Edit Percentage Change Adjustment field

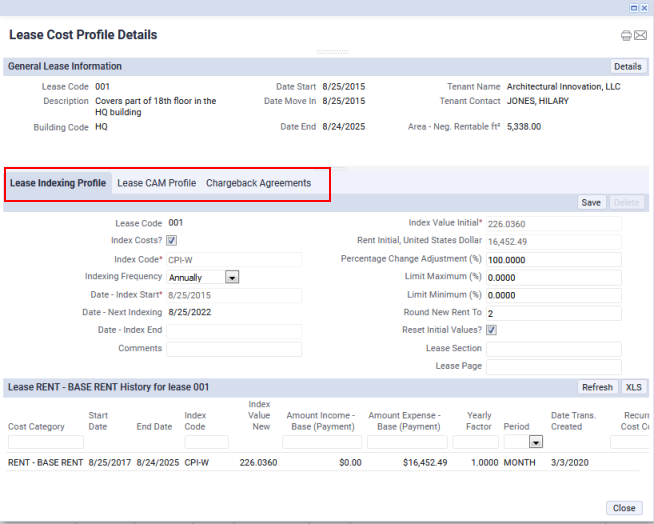pyautogui.click(x=554, y=260)
